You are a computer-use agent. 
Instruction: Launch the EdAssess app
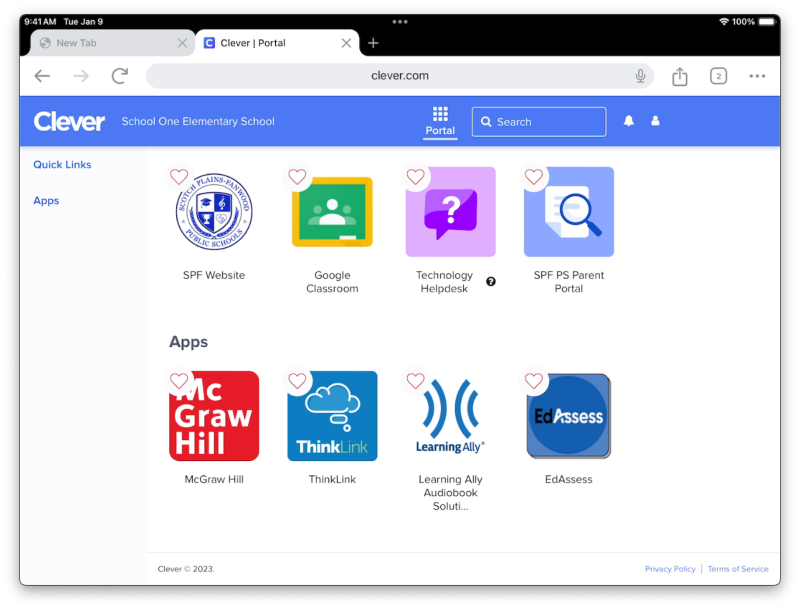pyautogui.click(x=568, y=416)
